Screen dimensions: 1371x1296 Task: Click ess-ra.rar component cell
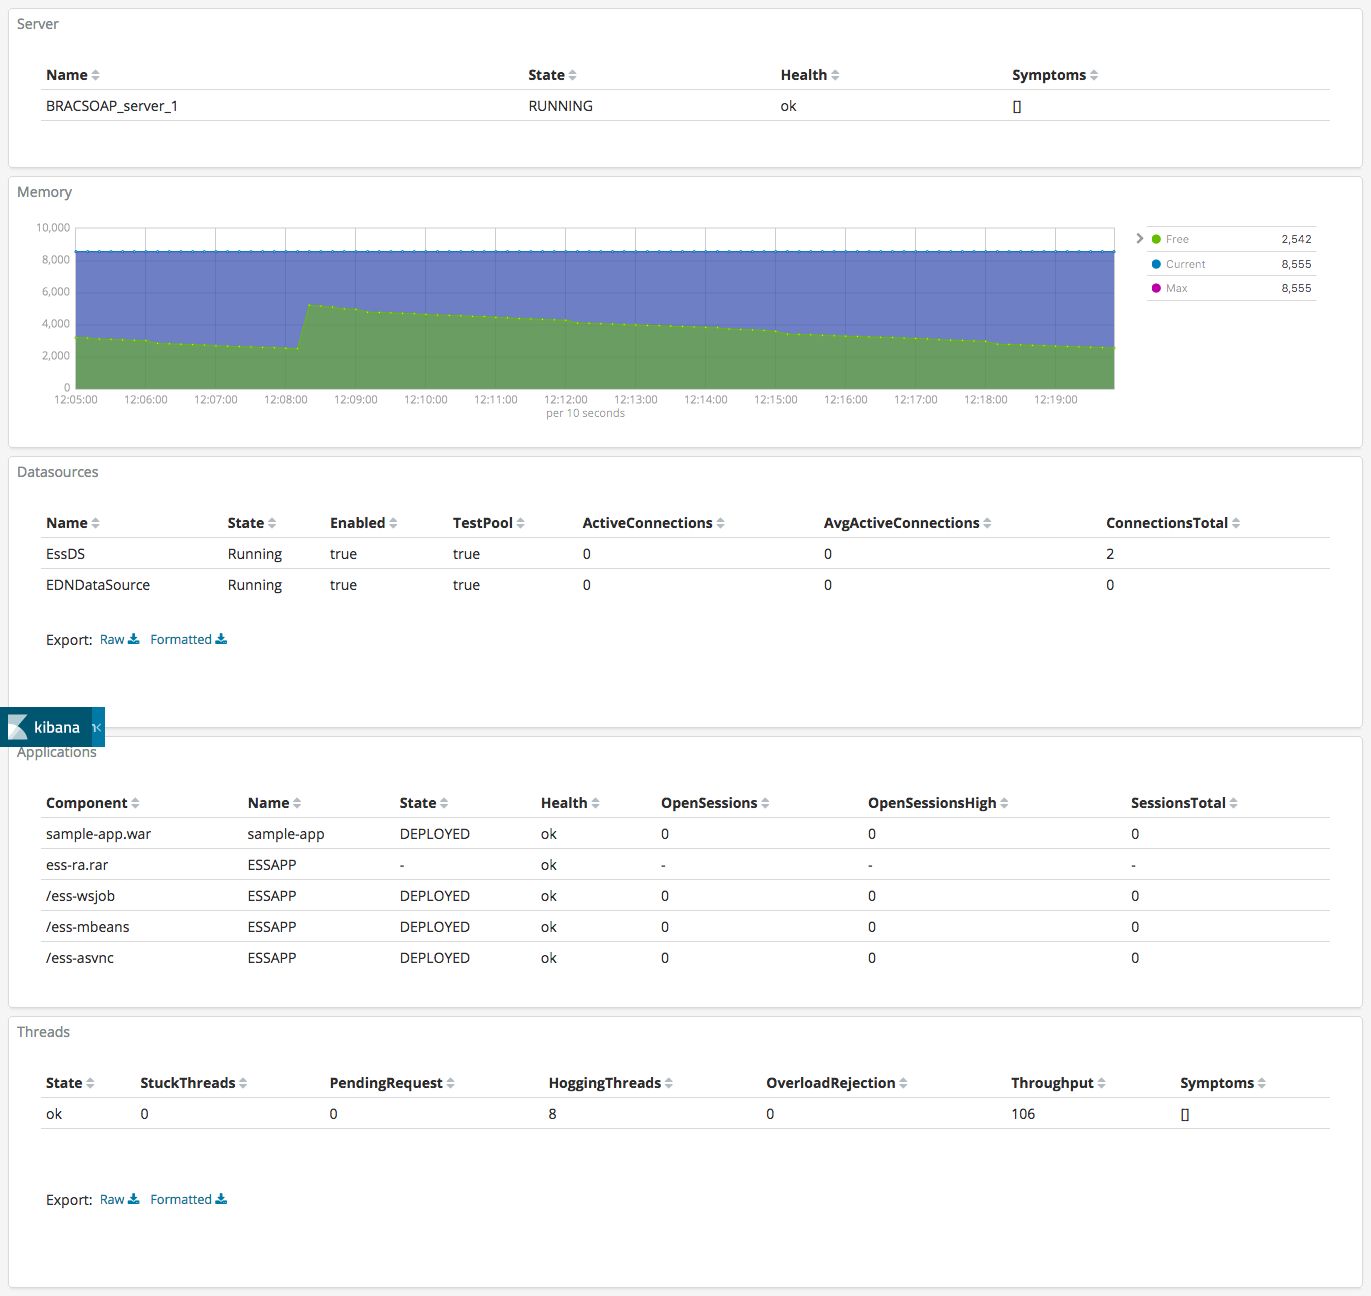point(77,865)
